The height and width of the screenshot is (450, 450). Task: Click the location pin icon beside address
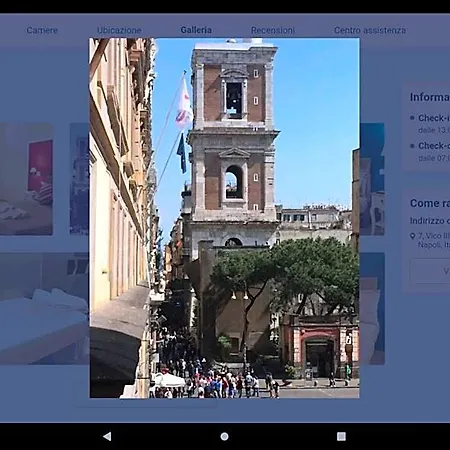[x=412, y=236]
